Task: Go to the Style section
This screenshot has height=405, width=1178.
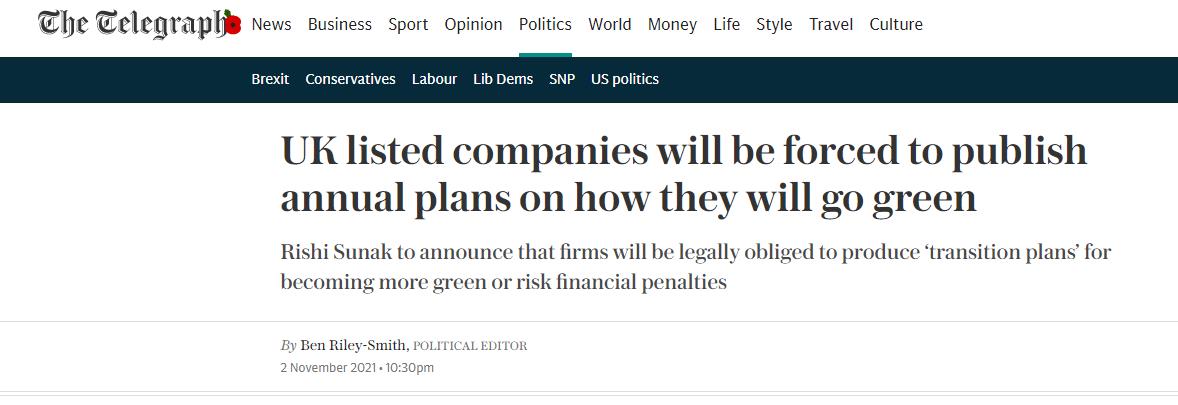Action: [x=775, y=24]
